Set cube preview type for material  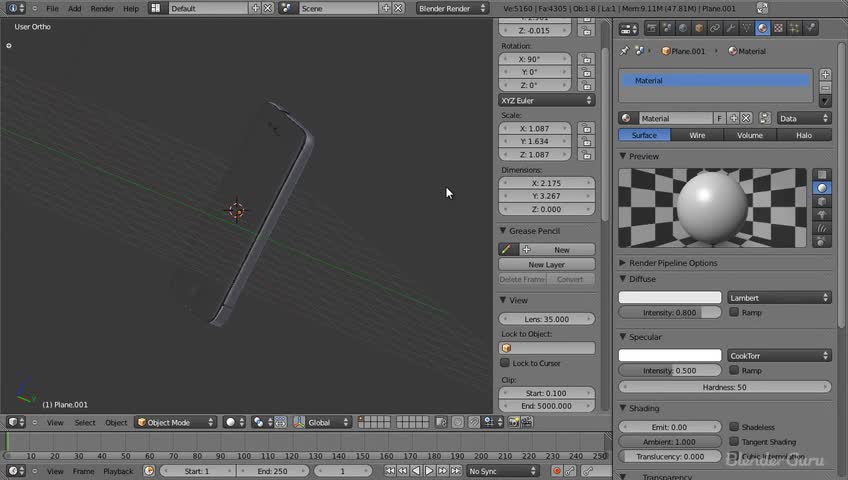click(822, 202)
